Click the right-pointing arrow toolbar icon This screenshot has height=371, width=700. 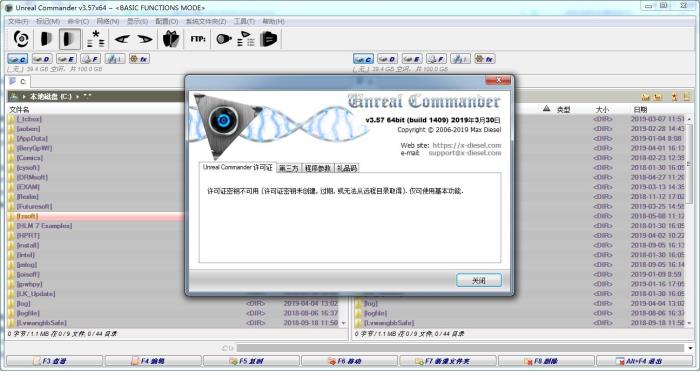coord(145,39)
